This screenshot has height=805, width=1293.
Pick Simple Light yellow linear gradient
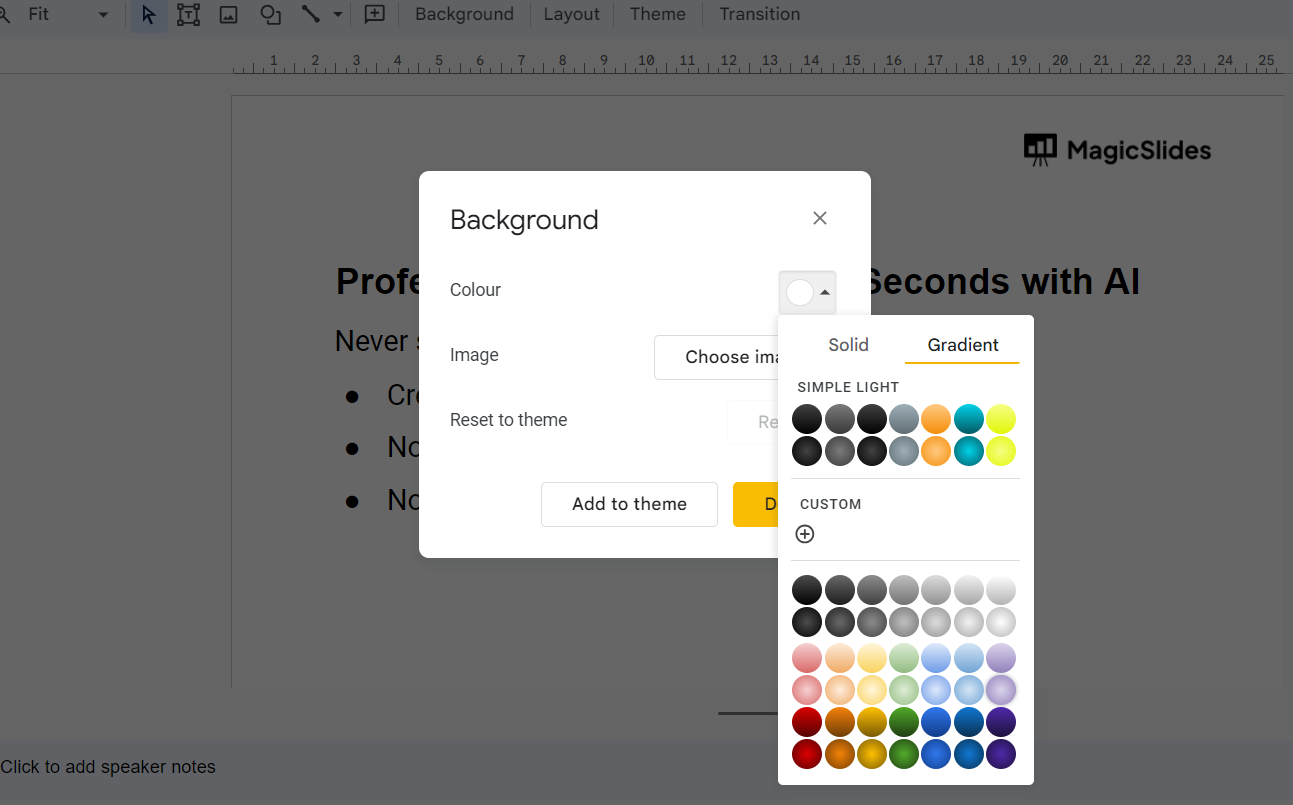pyautogui.click(x=1001, y=419)
